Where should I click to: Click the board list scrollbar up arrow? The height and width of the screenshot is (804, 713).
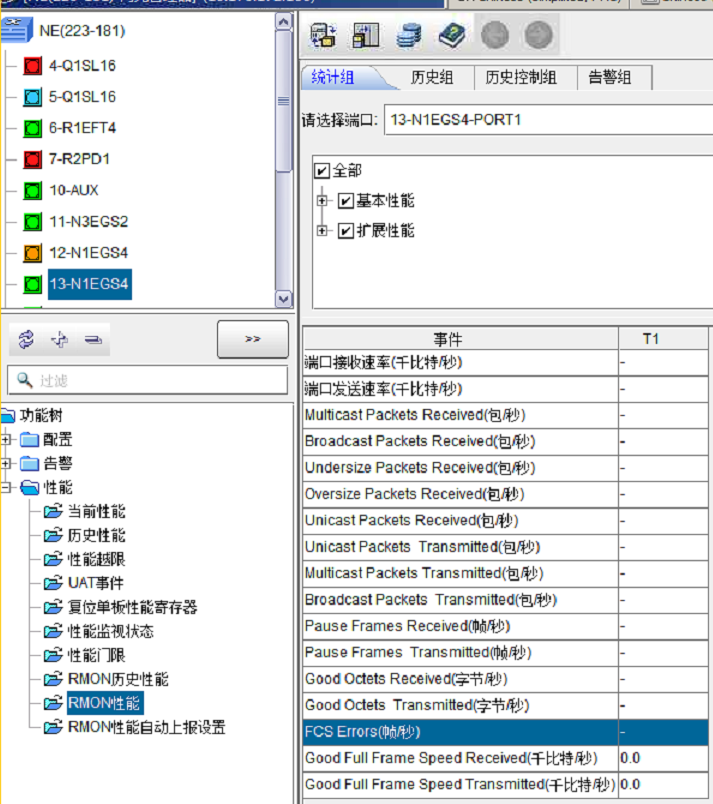click(x=283, y=21)
